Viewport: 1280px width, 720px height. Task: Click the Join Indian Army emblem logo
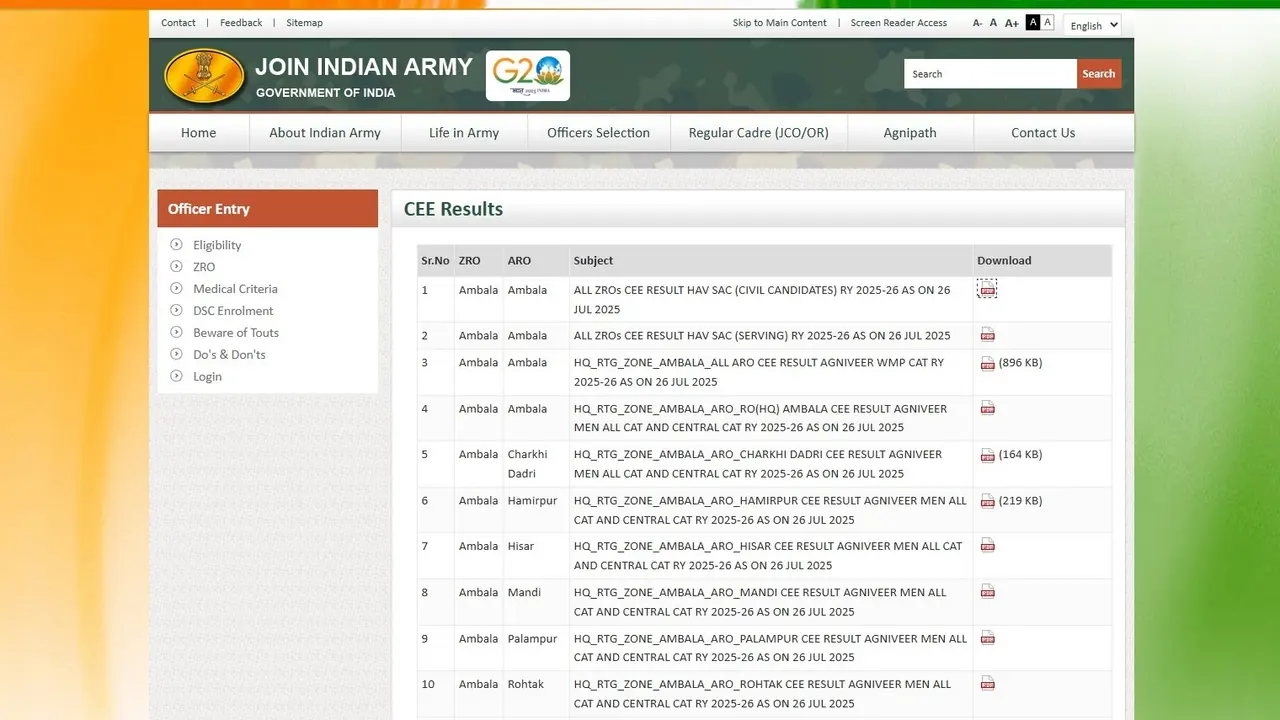(x=203, y=75)
